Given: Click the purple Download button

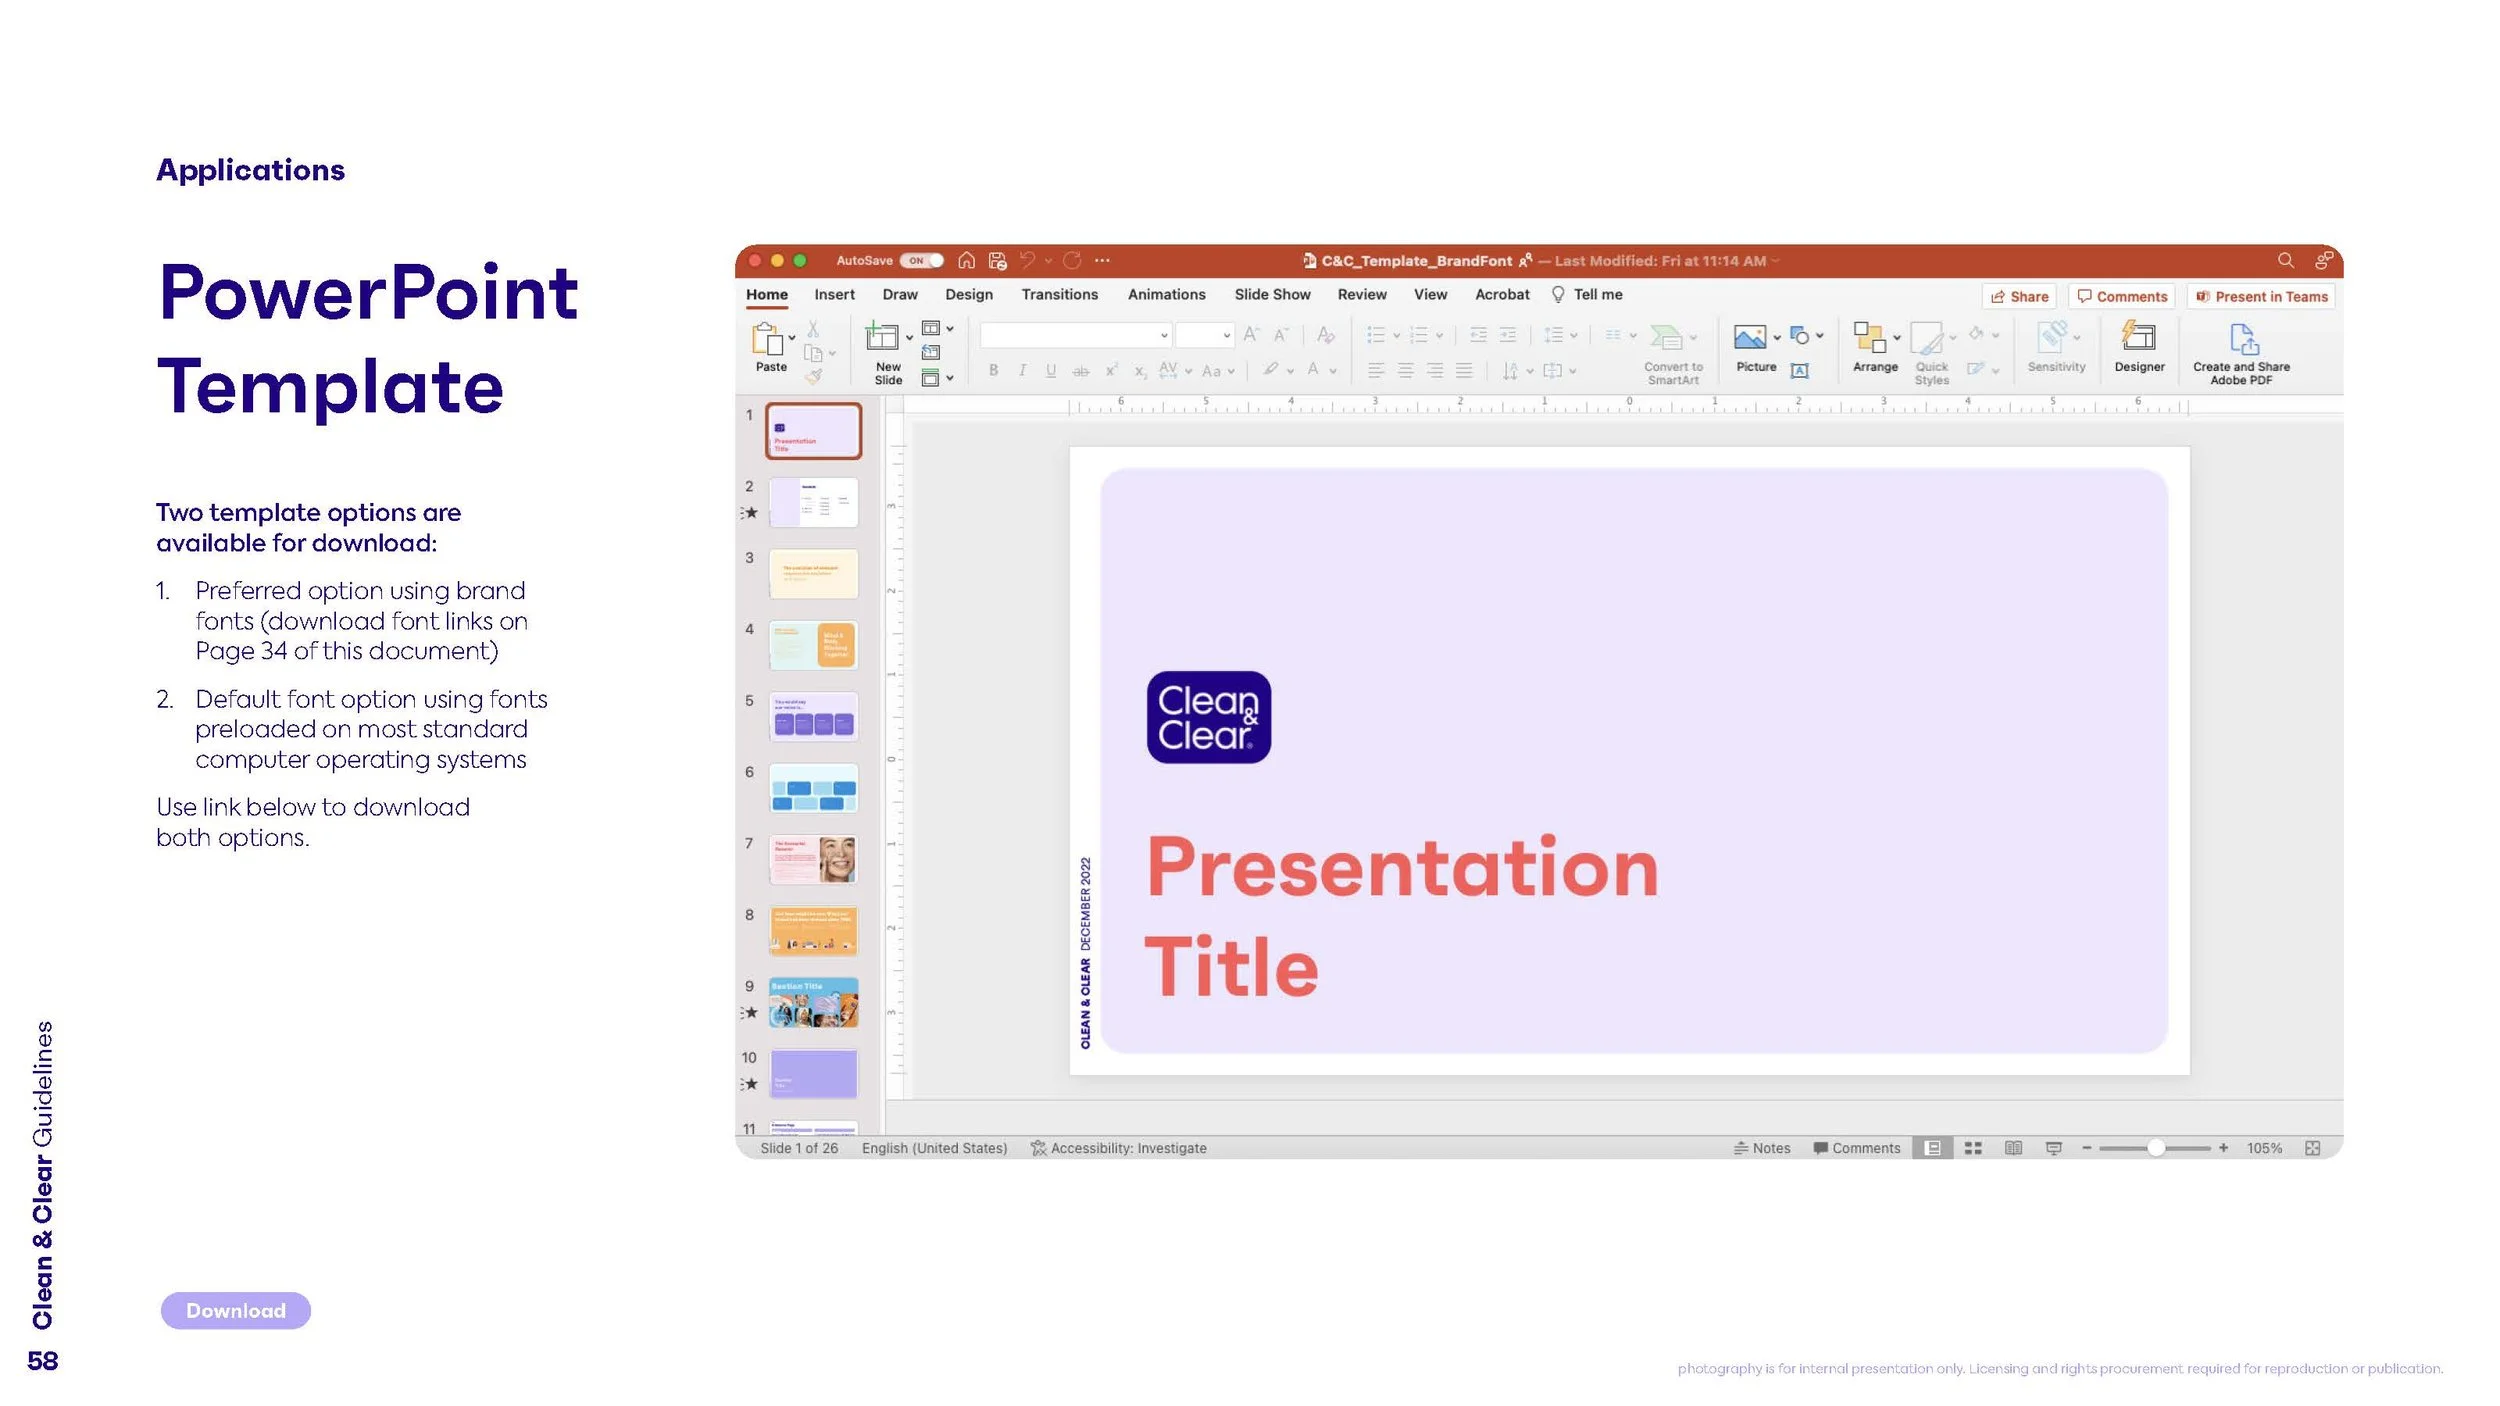Looking at the screenshot, I should (235, 1310).
